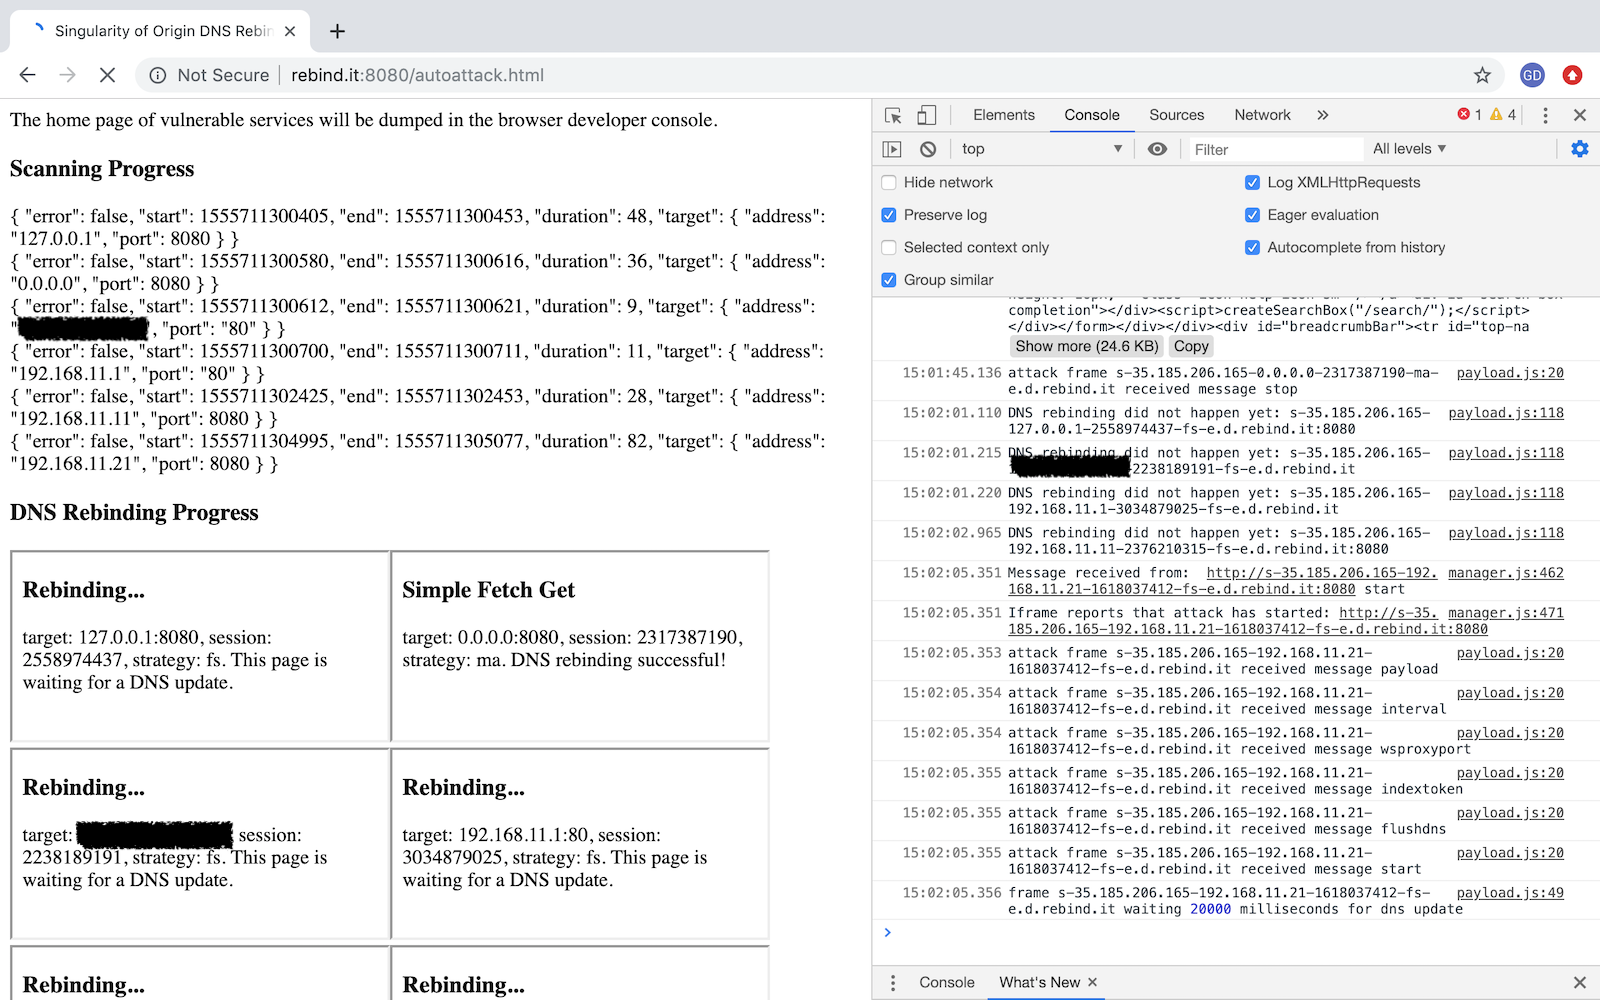Select the inspect element tool

(891, 114)
